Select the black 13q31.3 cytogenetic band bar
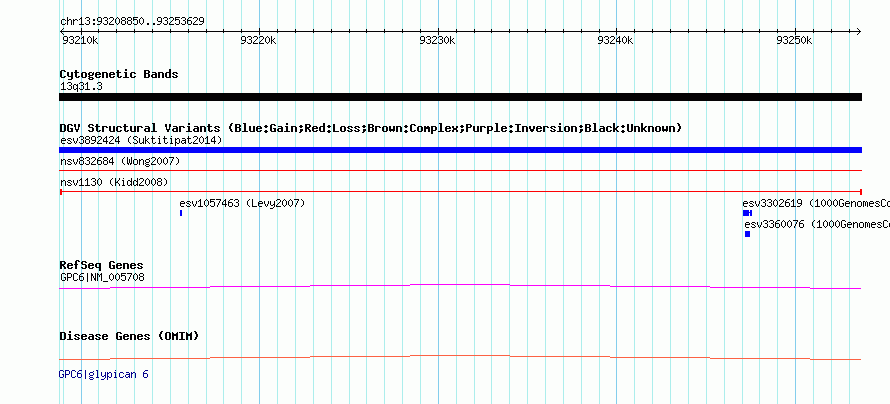Image resolution: width=890 pixels, height=404 pixels. 460,97
